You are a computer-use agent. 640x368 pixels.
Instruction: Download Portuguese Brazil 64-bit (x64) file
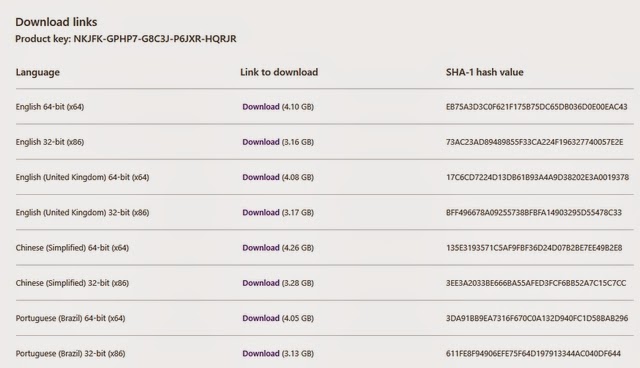[261, 318]
